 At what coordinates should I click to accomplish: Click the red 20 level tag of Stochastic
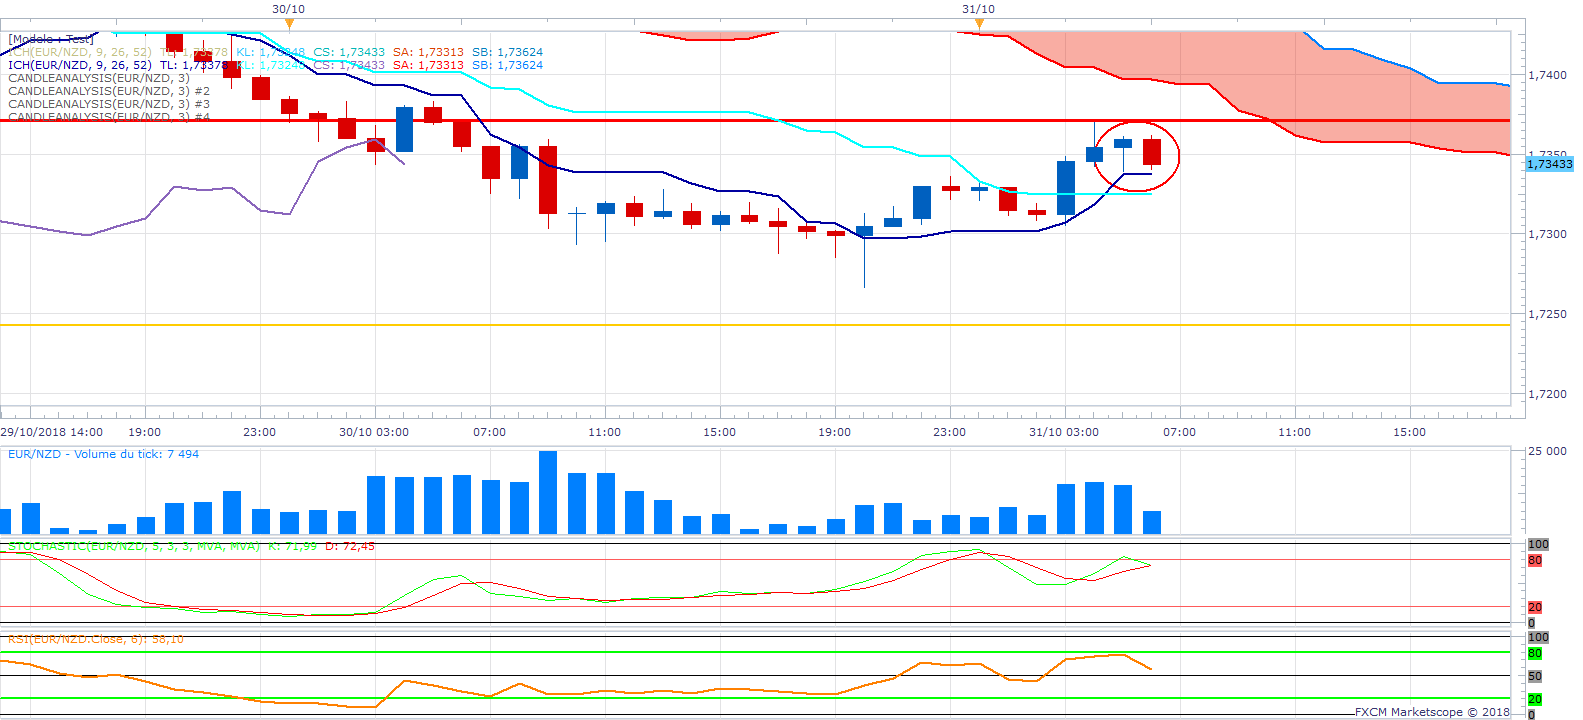[1535, 607]
